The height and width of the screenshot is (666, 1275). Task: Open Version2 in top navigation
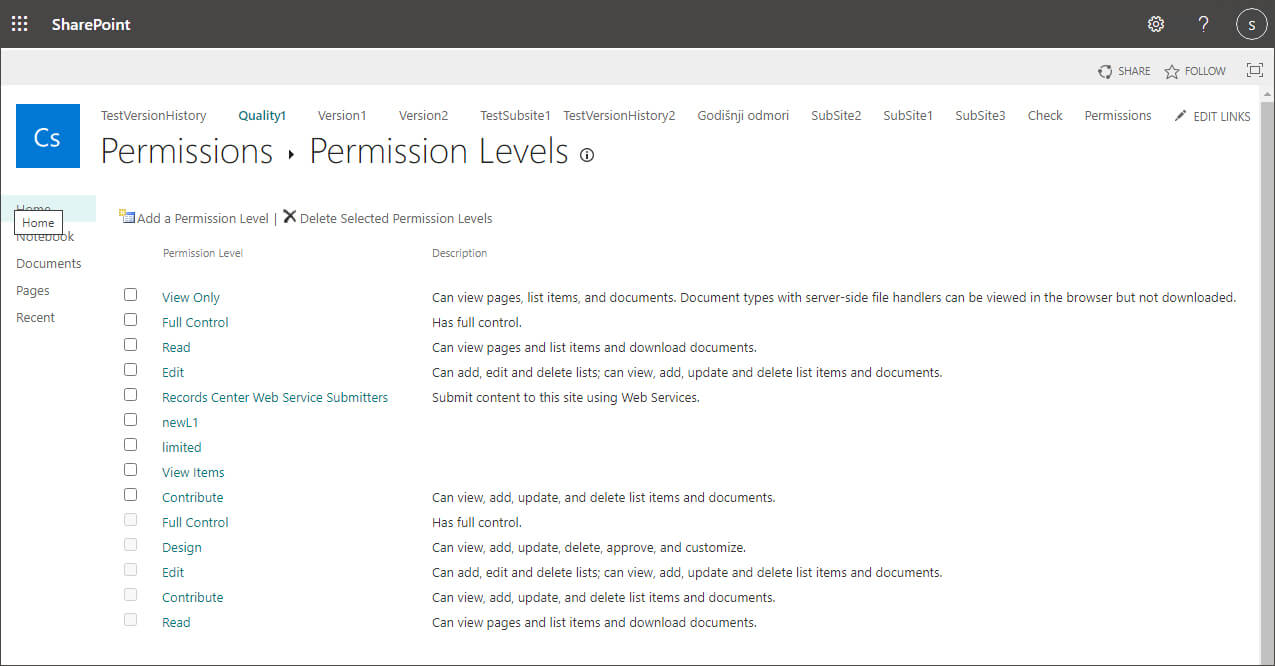click(423, 115)
